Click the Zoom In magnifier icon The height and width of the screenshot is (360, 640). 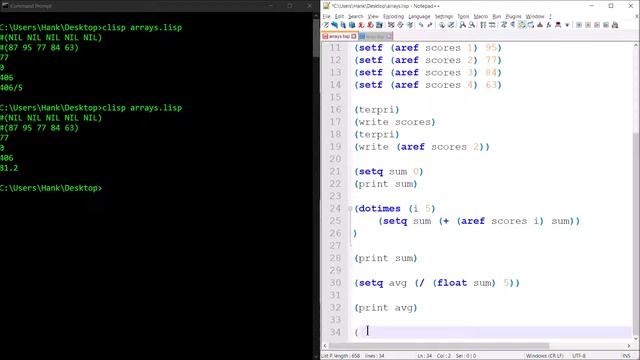click(462, 25)
